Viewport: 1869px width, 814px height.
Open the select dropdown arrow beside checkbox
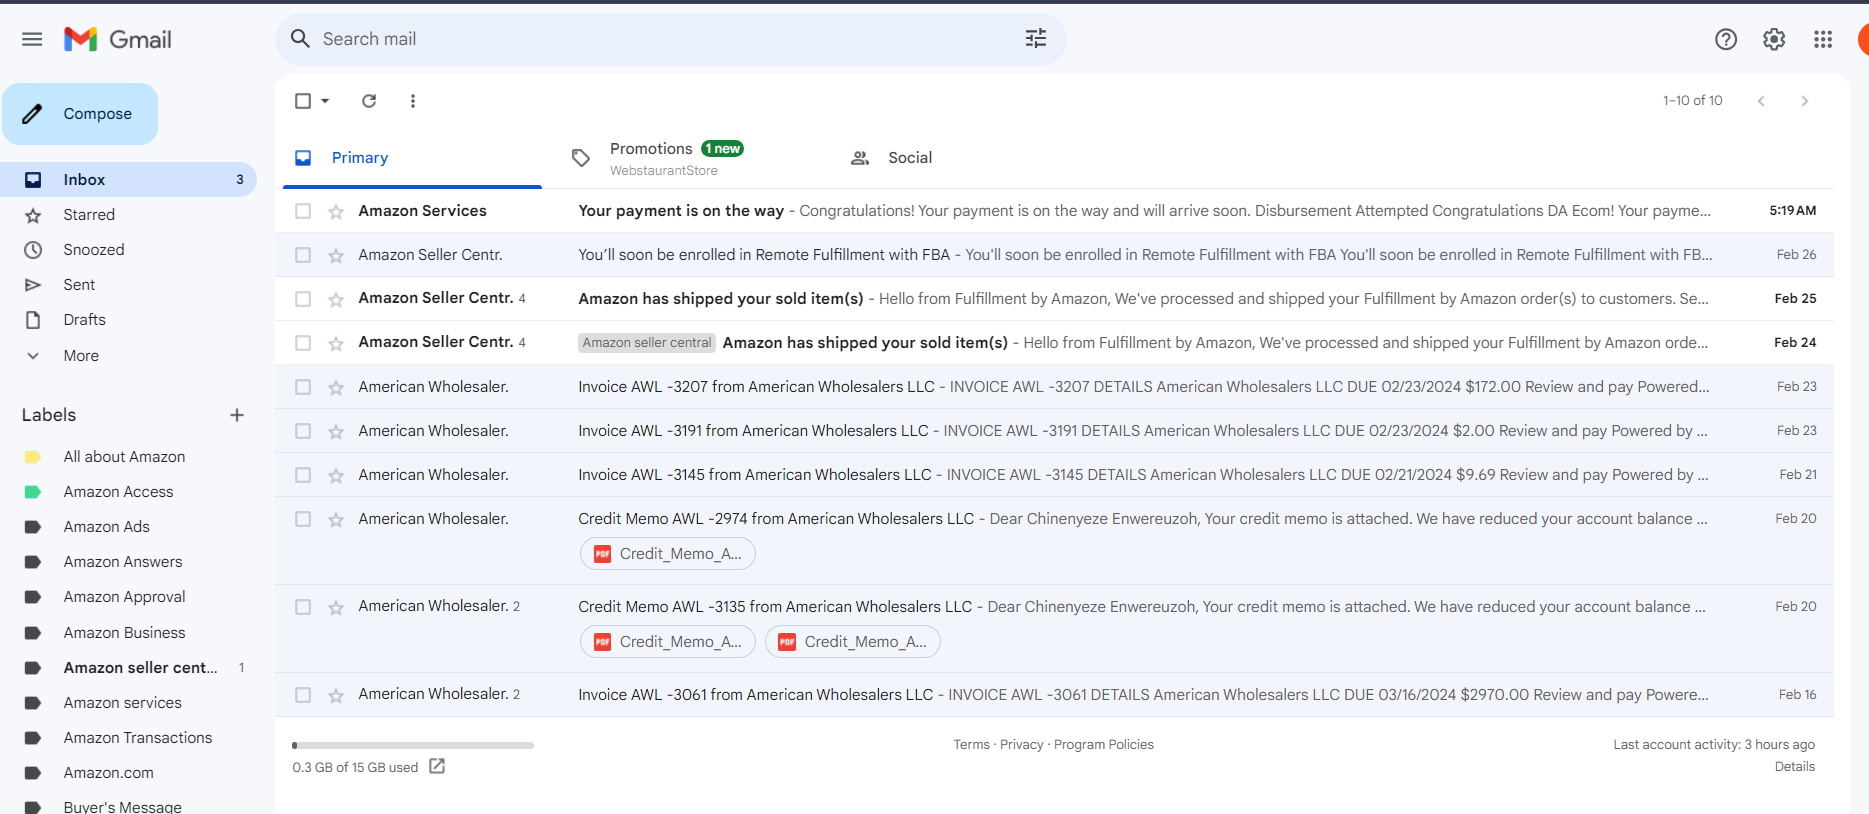coord(325,101)
